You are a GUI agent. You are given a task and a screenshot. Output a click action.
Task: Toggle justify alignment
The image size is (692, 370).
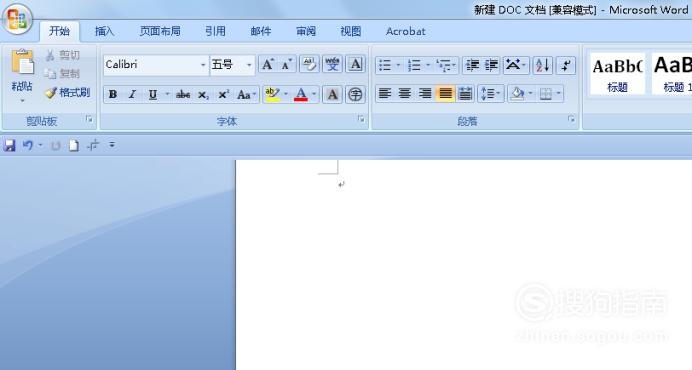(x=445, y=94)
